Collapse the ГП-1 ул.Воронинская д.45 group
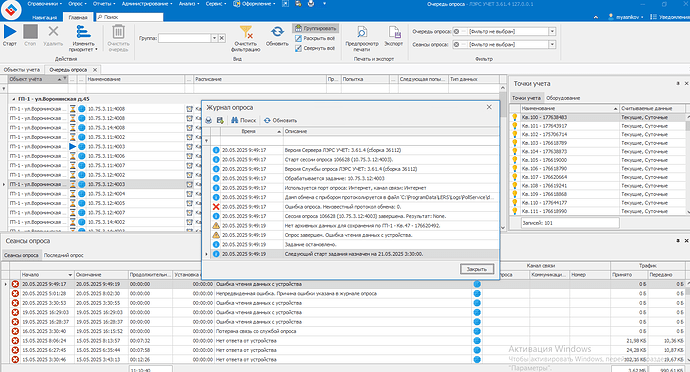 tap(13, 99)
